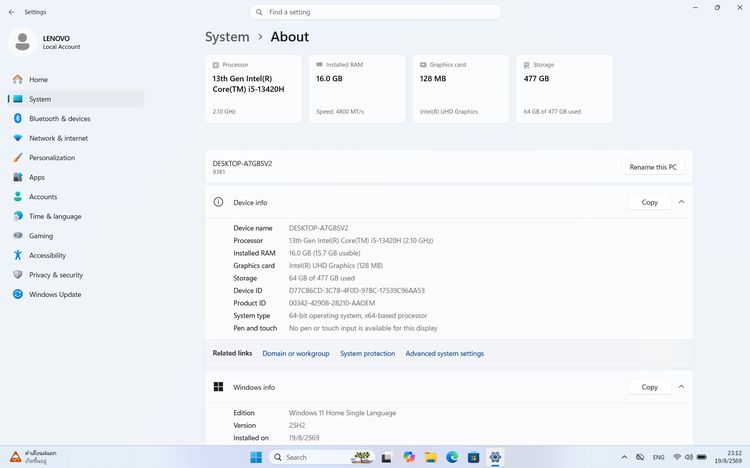Open Task View from the taskbar

coord(386,458)
